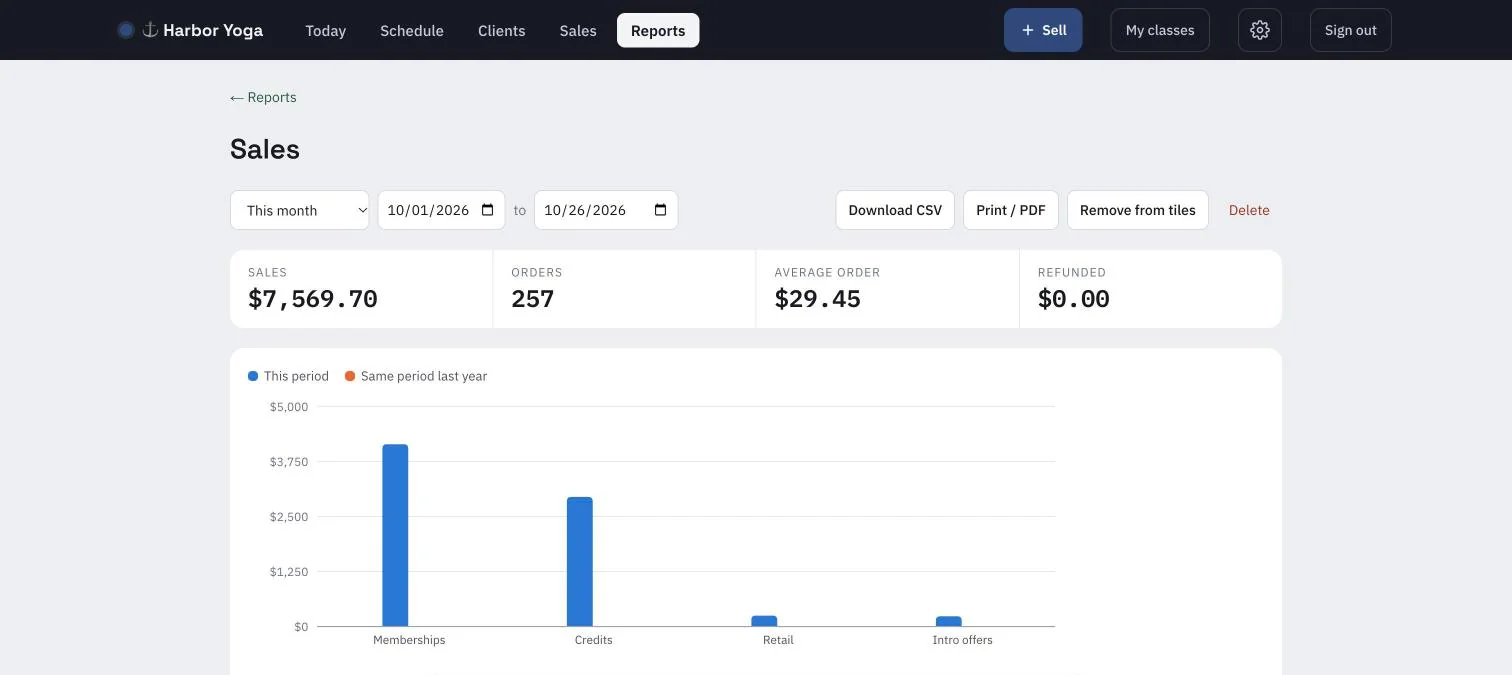Click the $3,750 y-axis label
Screen dimensions: 1512x675
coord(289,462)
